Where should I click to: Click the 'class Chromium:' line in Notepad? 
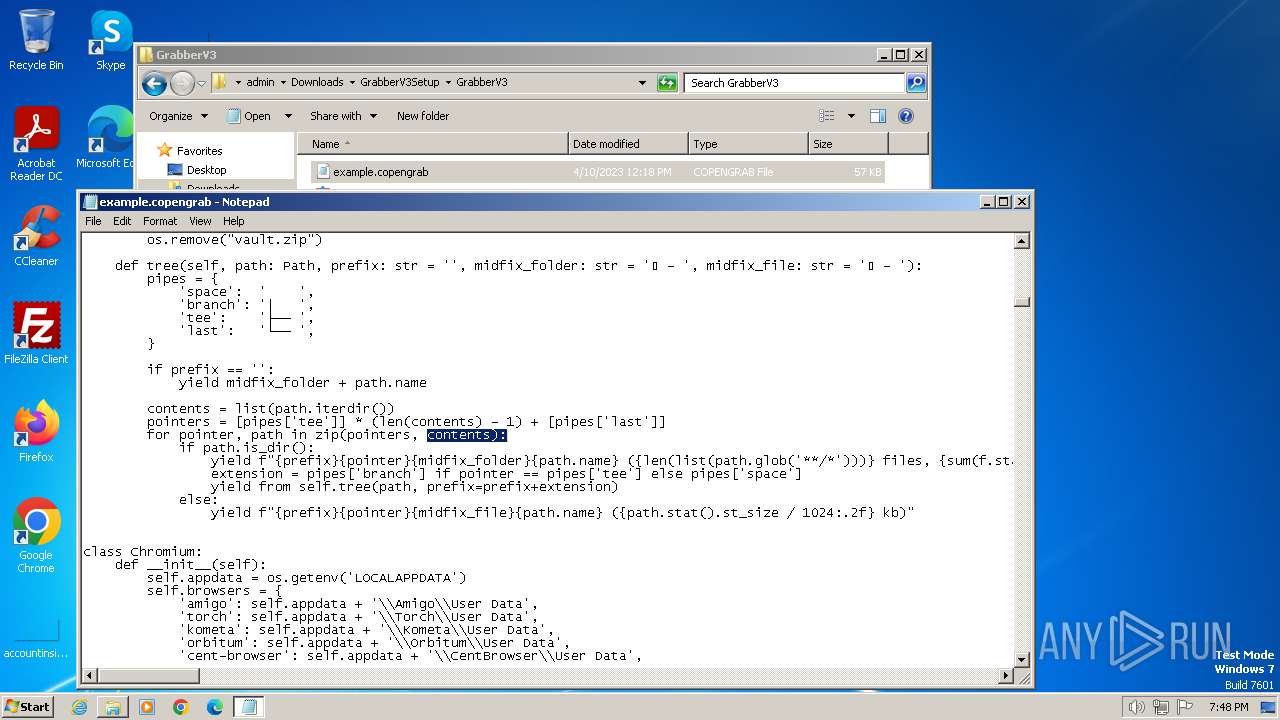[x=143, y=552]
